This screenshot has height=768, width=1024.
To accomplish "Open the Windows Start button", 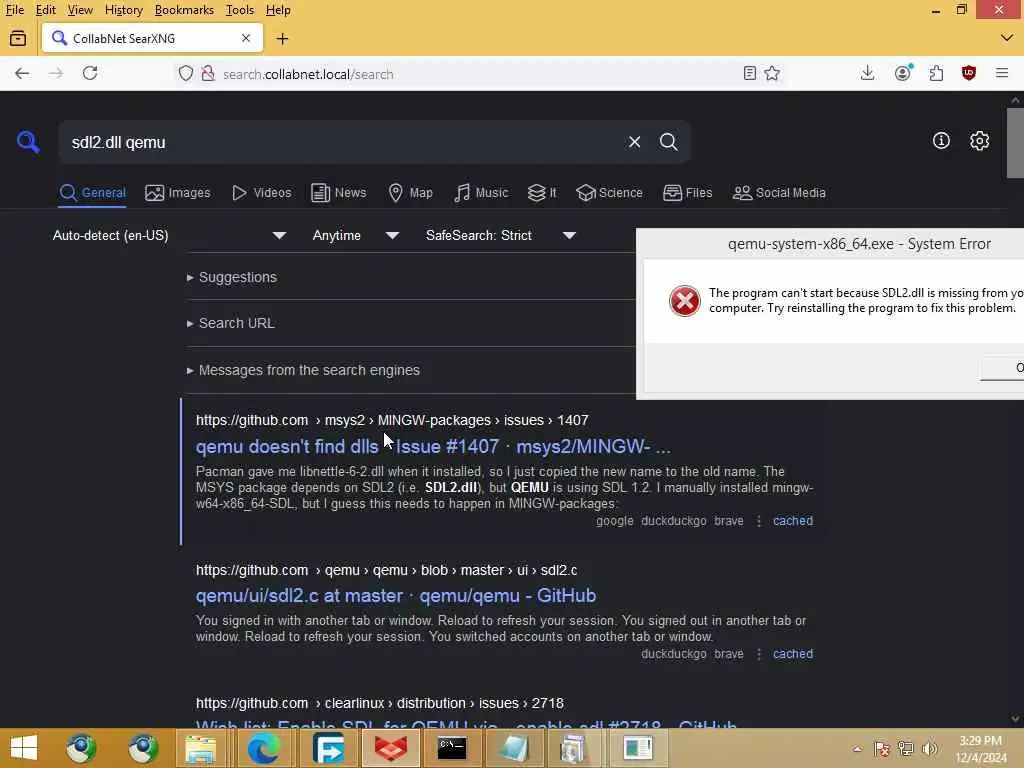I will 24,748.
